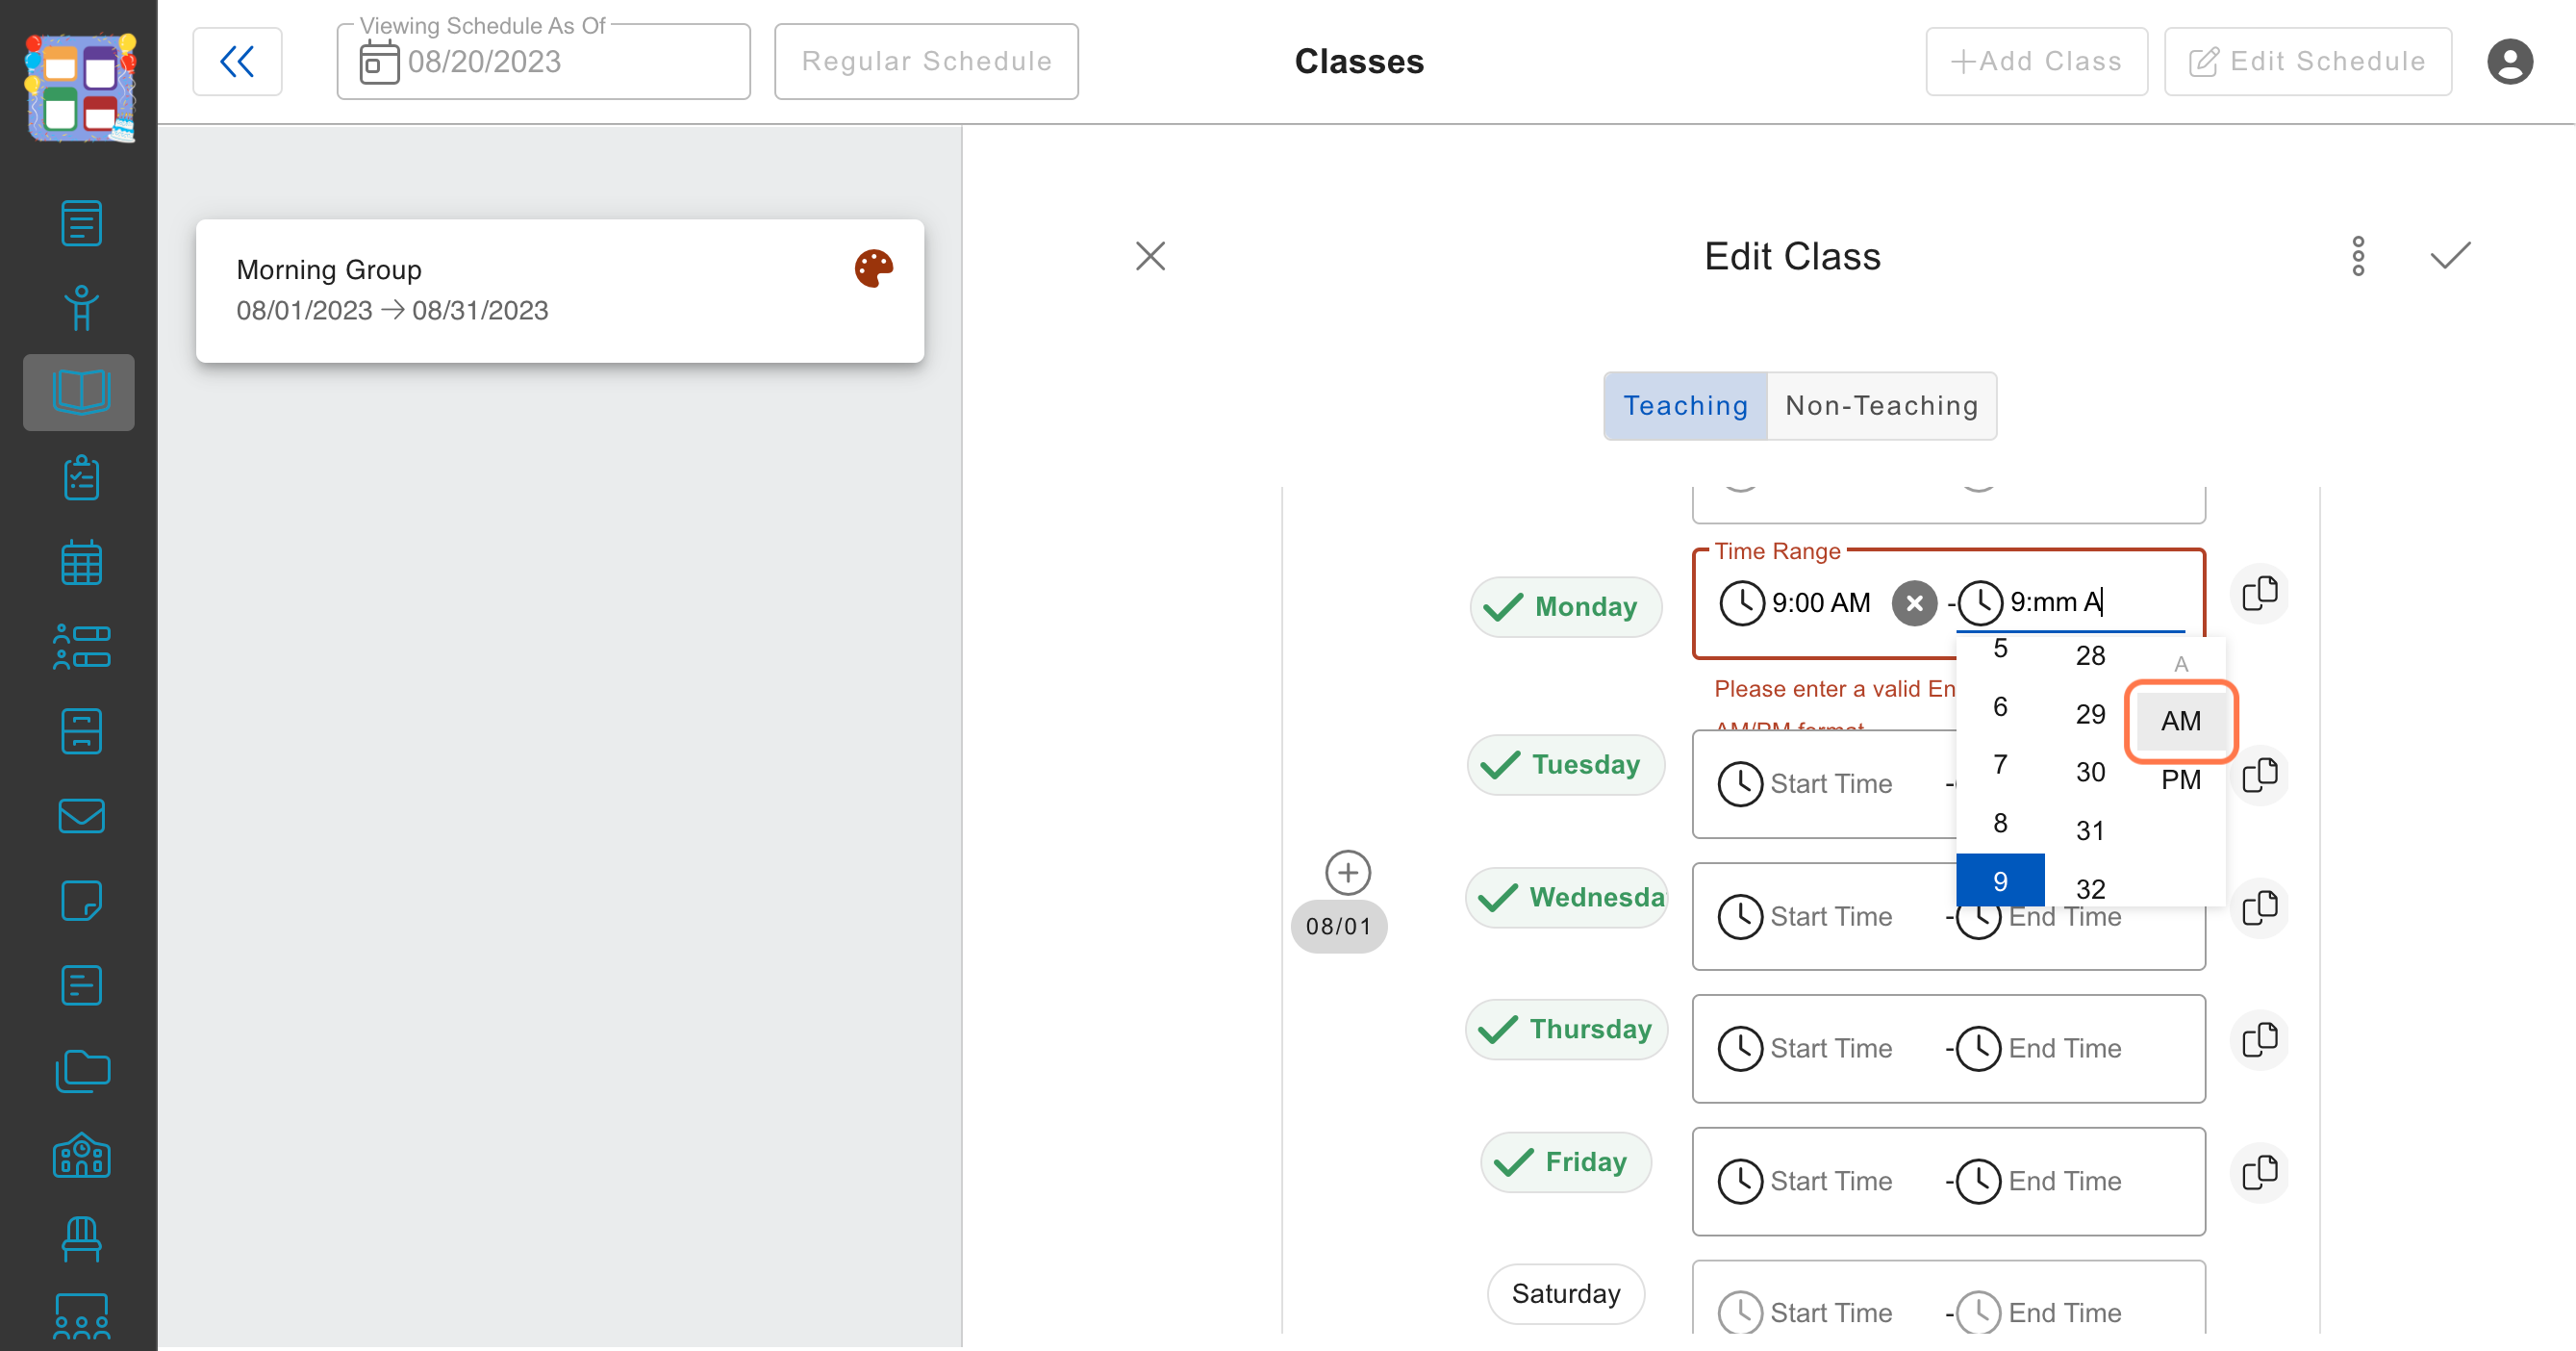Open the Classes open-book sidebar icon
This screenshot has height=1351, width=2576.
[x=80, y=392]
